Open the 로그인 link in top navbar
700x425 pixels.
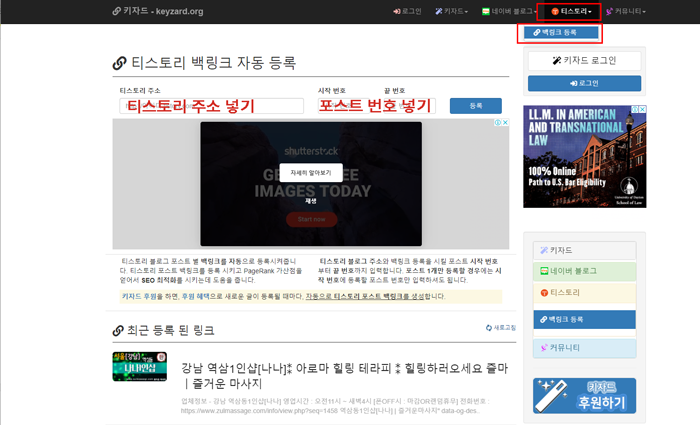[407, 11]
